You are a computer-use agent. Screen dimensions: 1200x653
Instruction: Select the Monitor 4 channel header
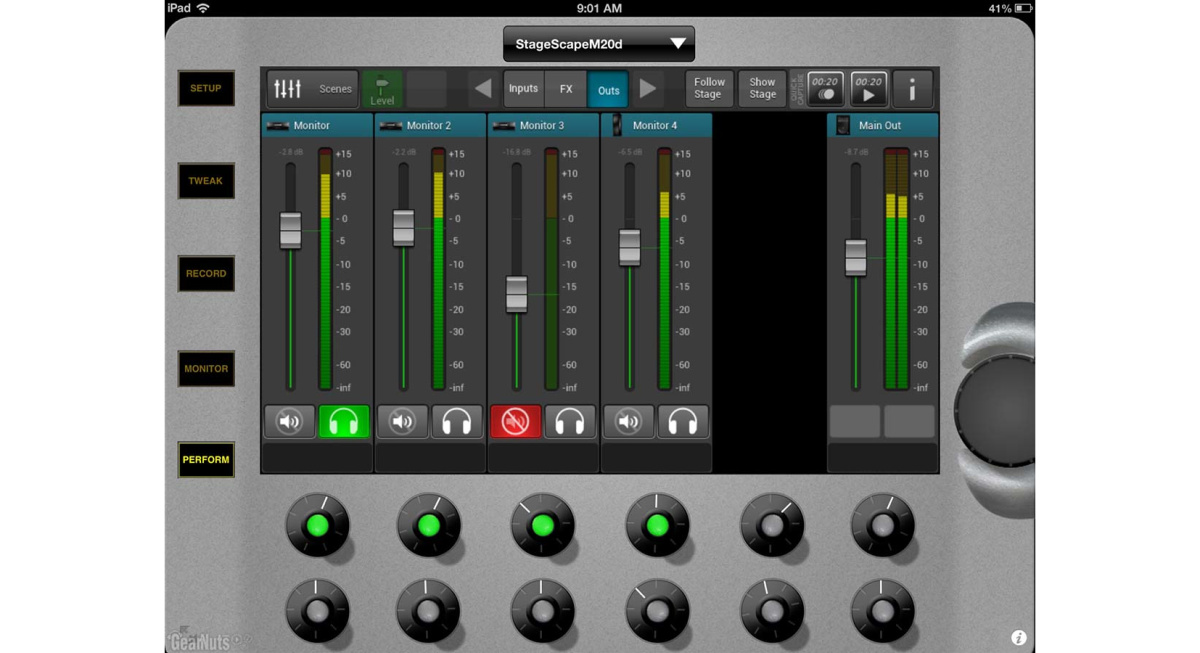click(x=656, y=125)
